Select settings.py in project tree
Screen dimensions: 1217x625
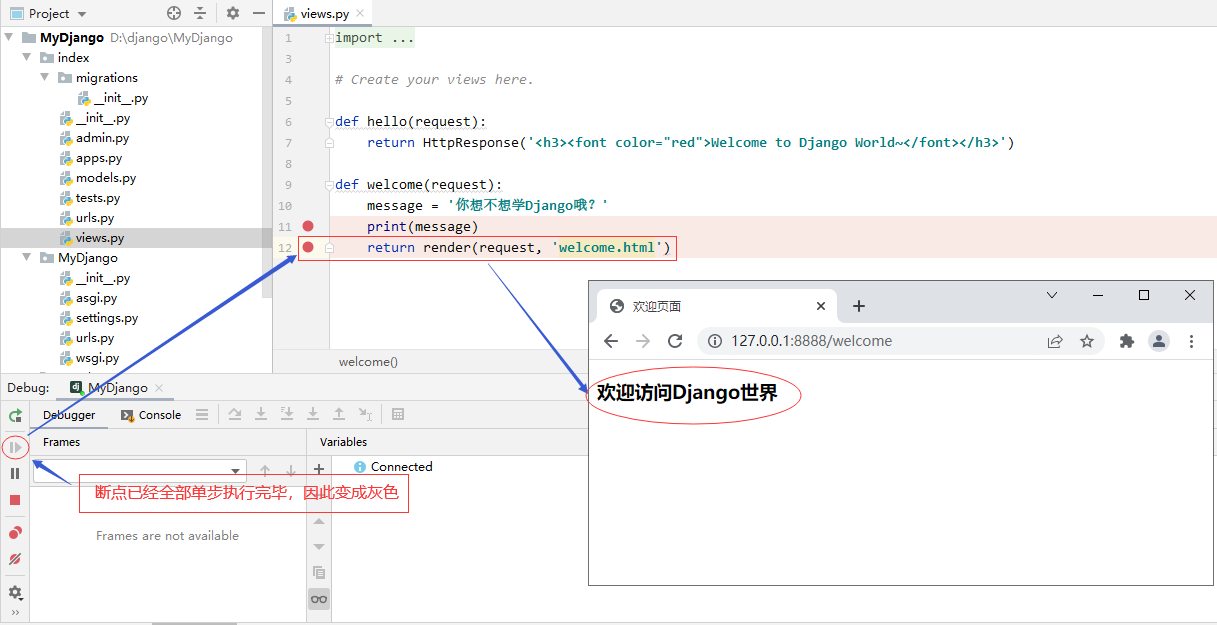coord(98,318)
